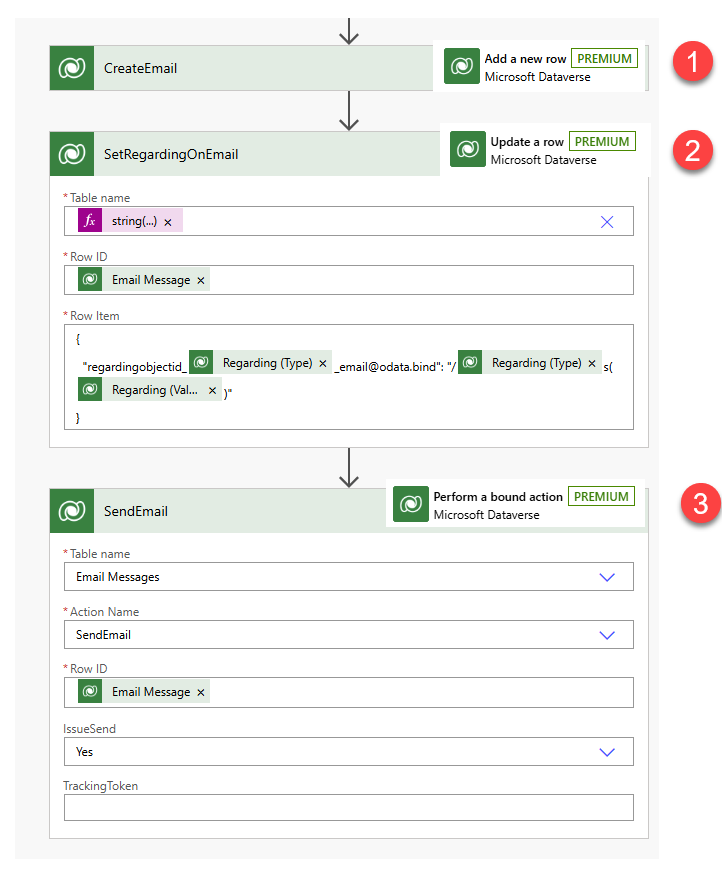722x881 pixels.
Task: Click the Regarding (Val... dynamic content token
Action: [x=149, y=389]
